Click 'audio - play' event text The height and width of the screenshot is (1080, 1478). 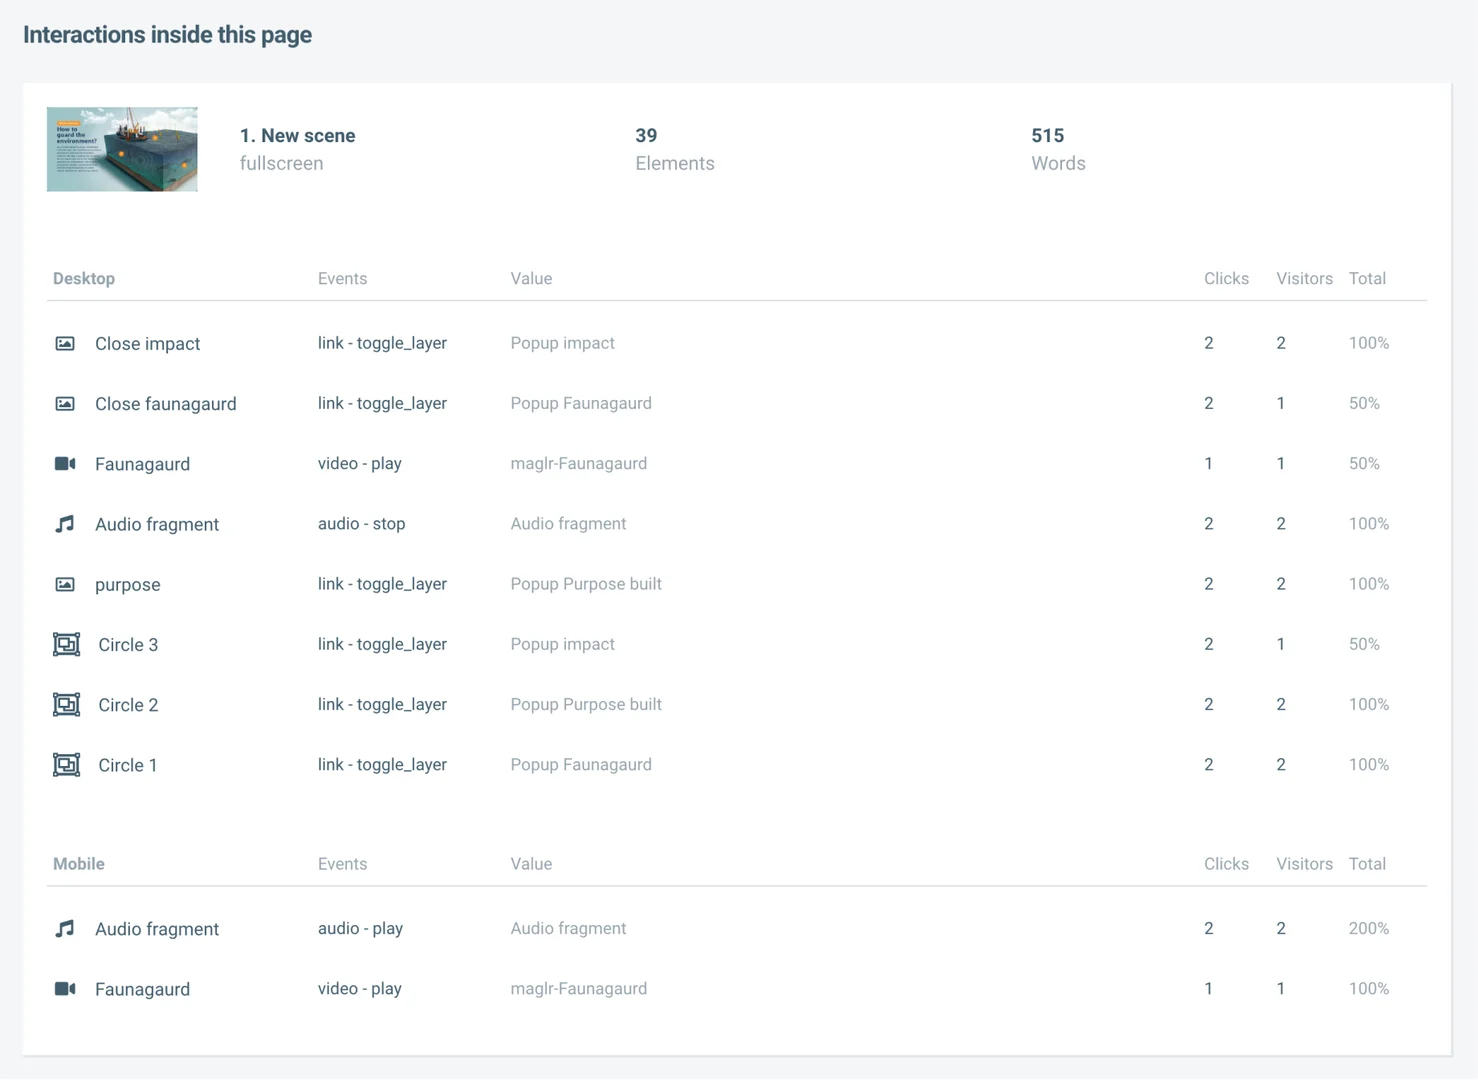[x=360, y=929]
